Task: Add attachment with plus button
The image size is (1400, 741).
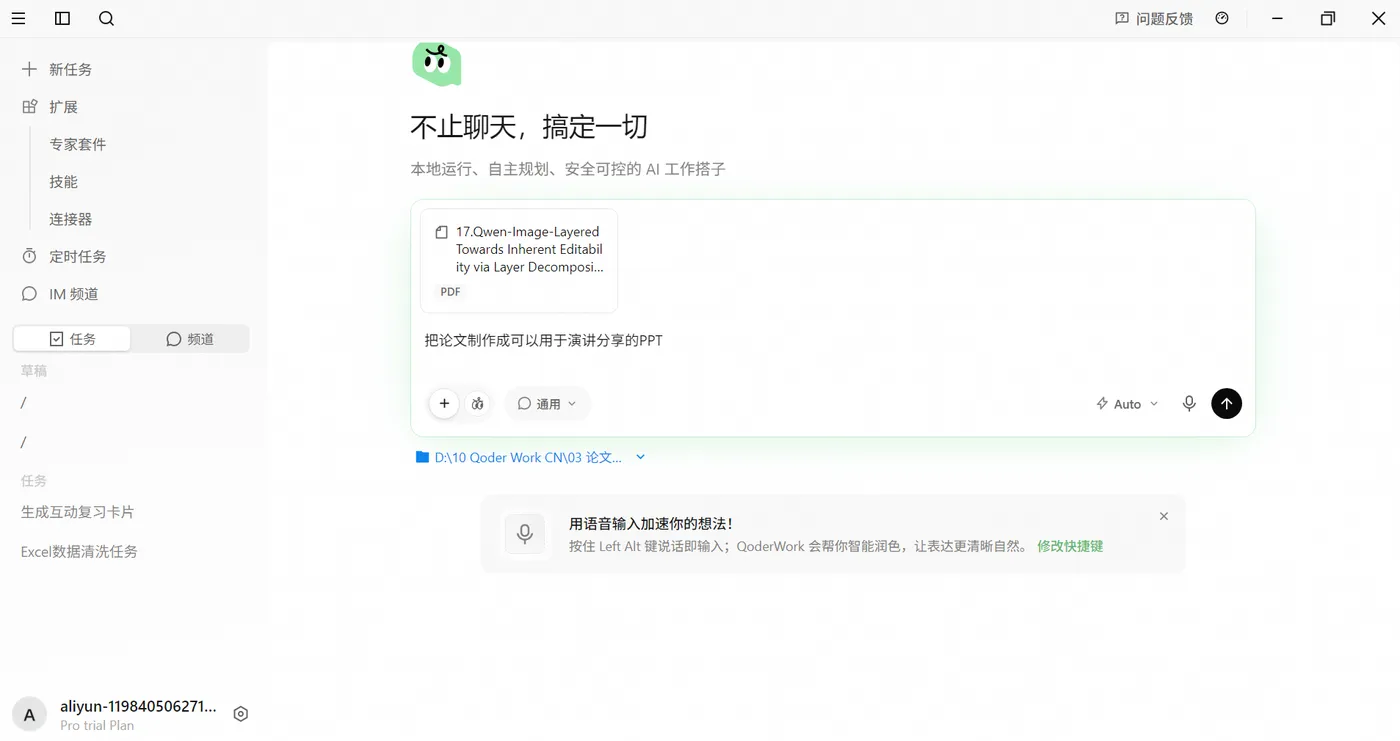Action: pyautogui.click(x=444, y=403)
